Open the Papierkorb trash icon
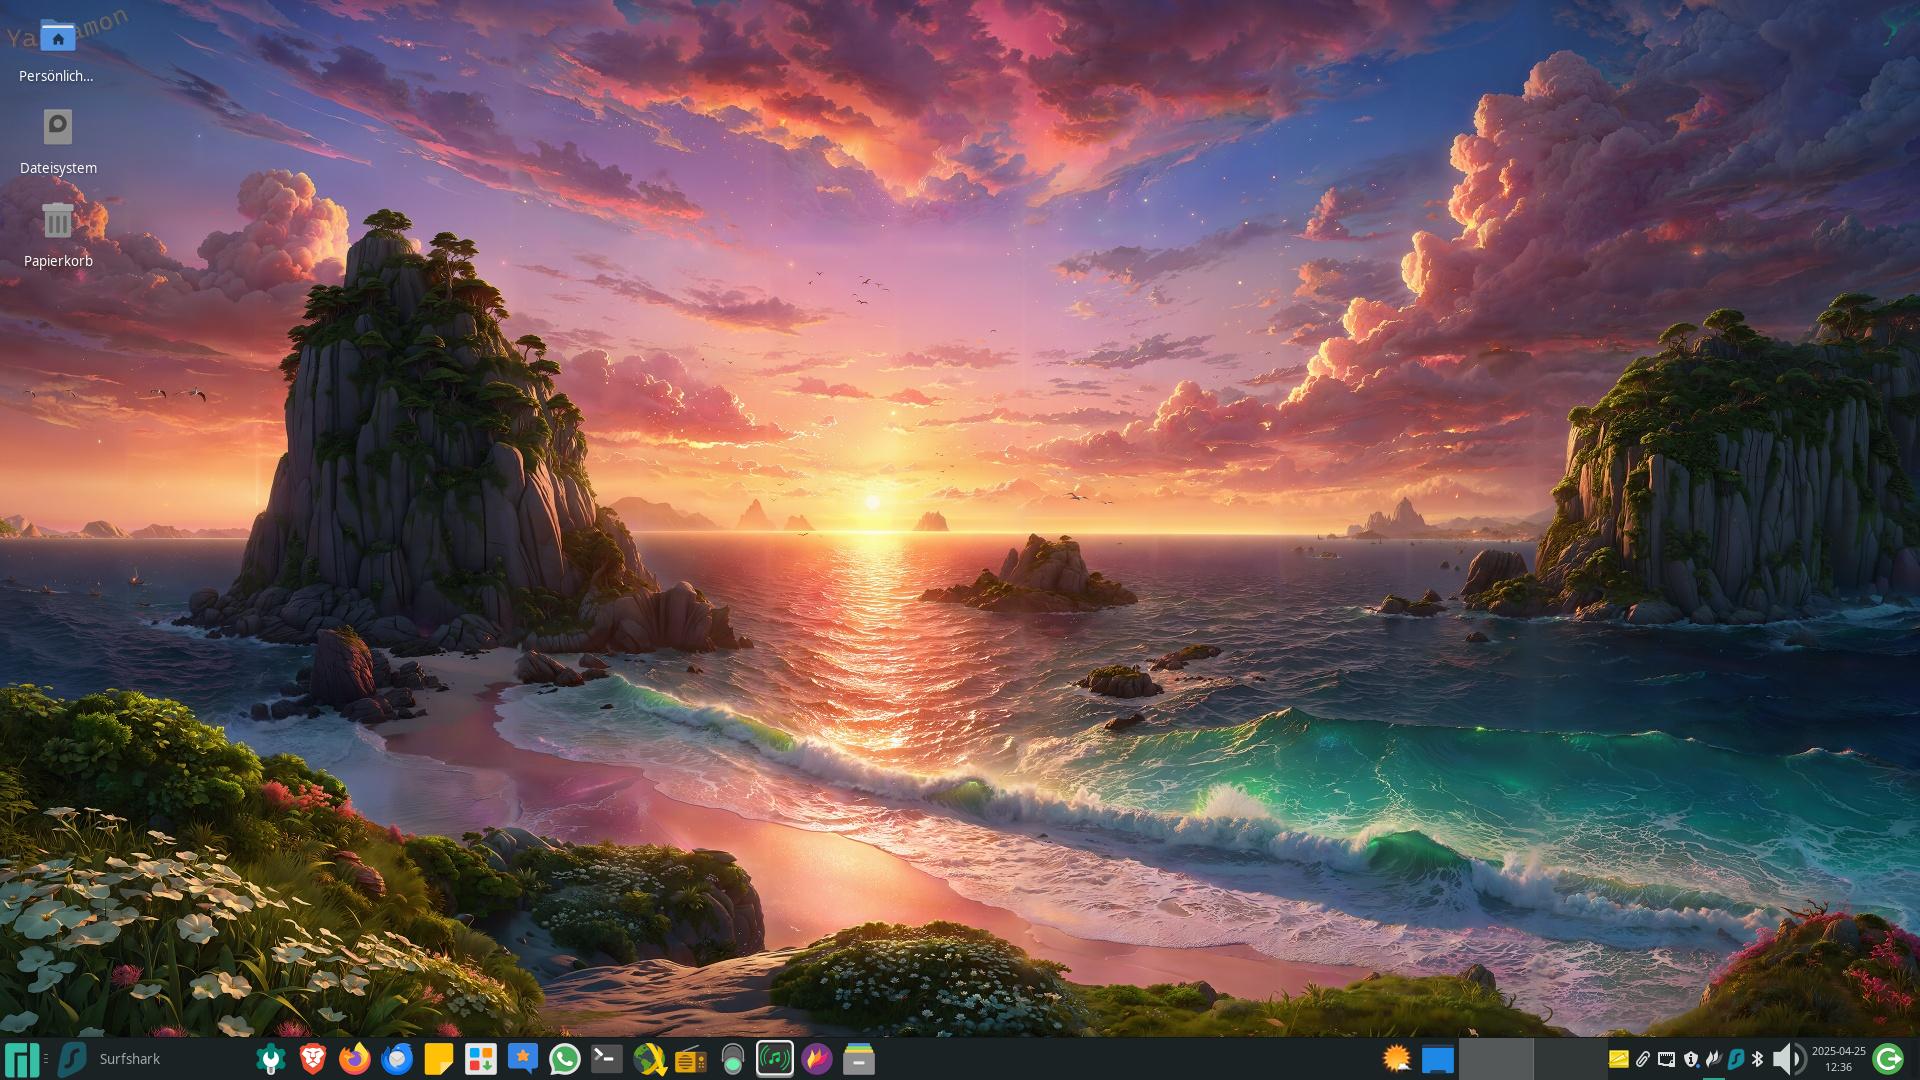 click(57, 221)
